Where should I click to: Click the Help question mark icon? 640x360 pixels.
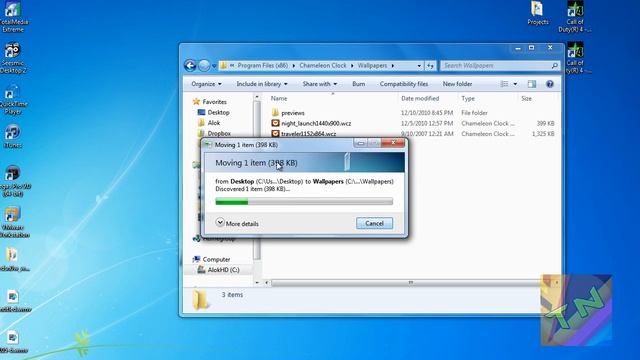coord(550,84)
